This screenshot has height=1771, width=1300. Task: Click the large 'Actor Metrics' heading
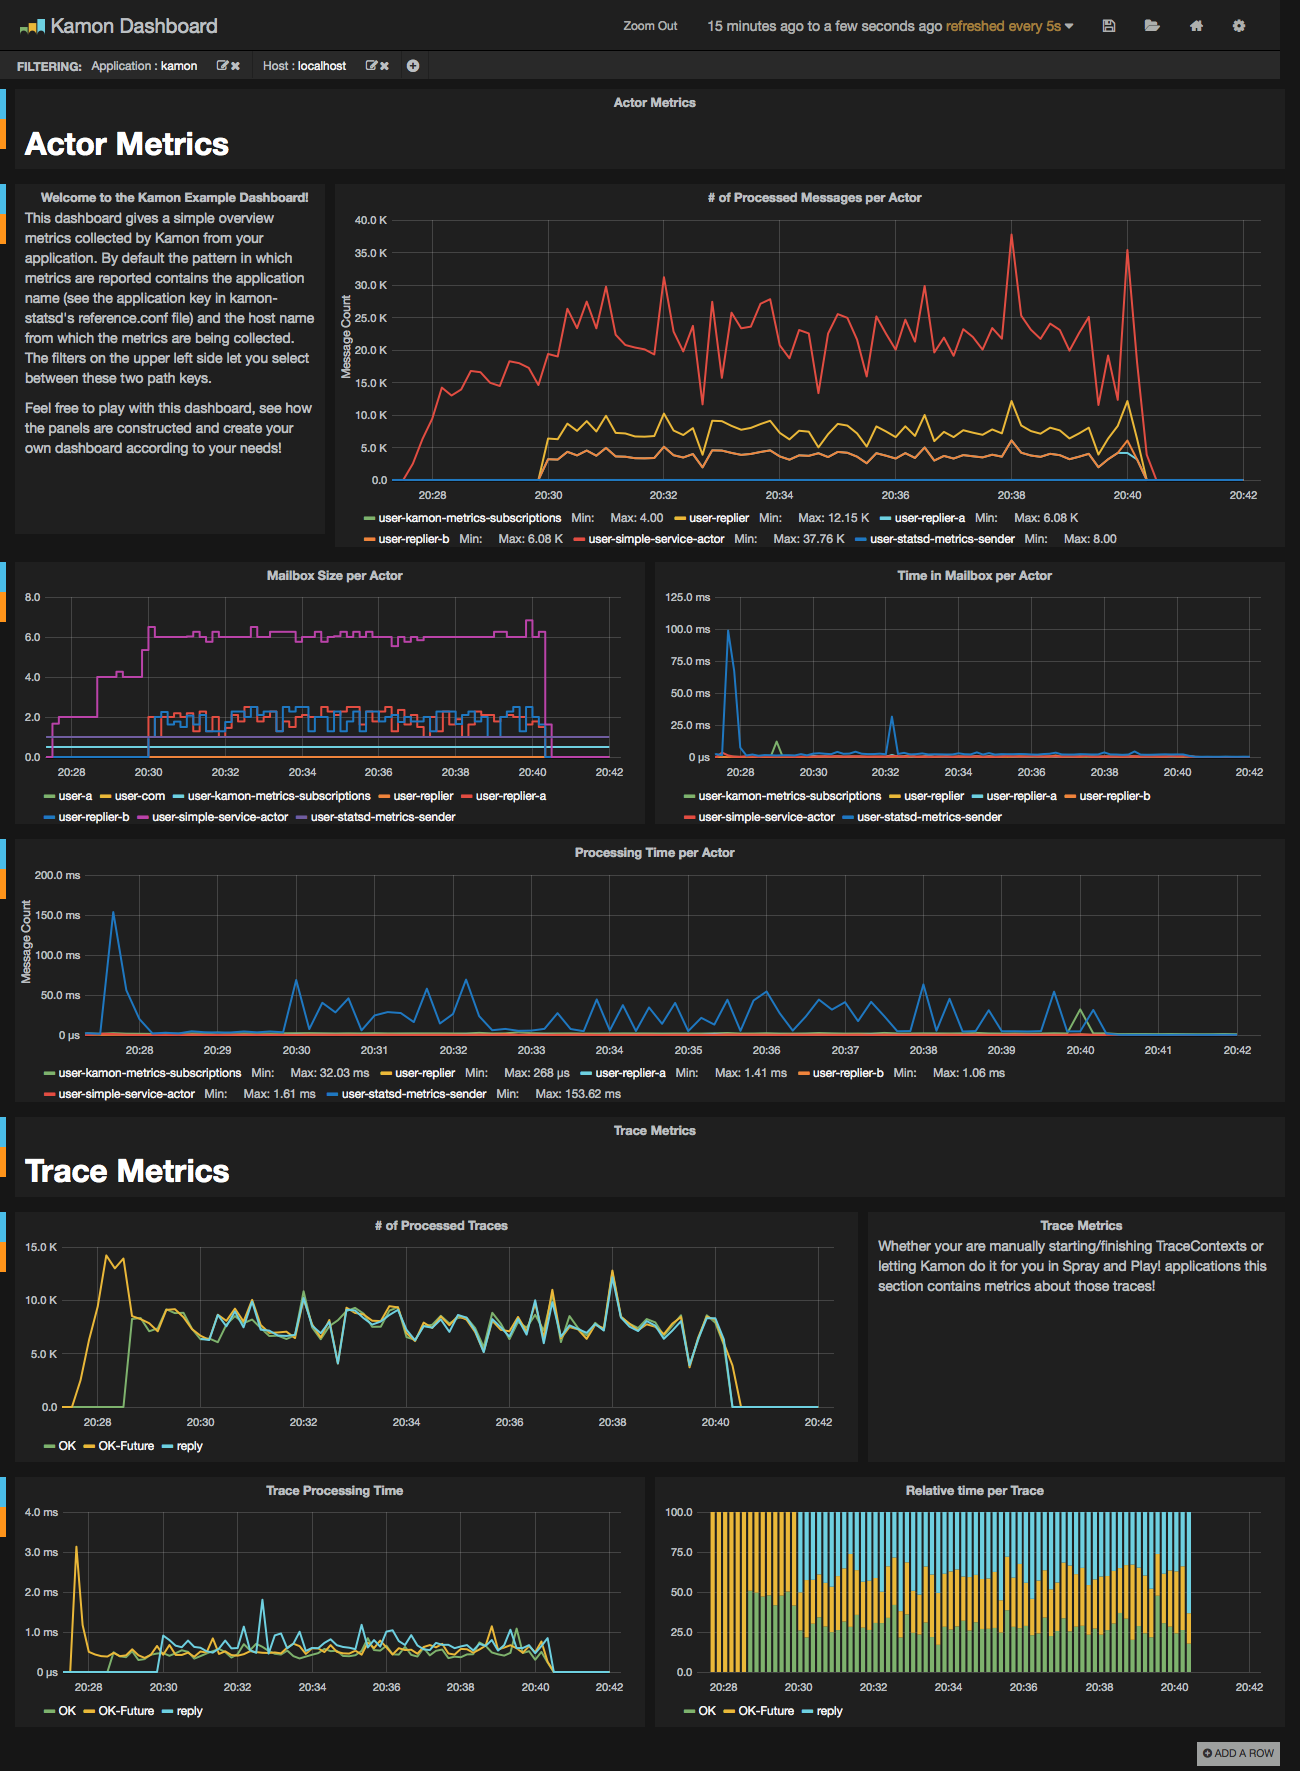coord(127,144)
